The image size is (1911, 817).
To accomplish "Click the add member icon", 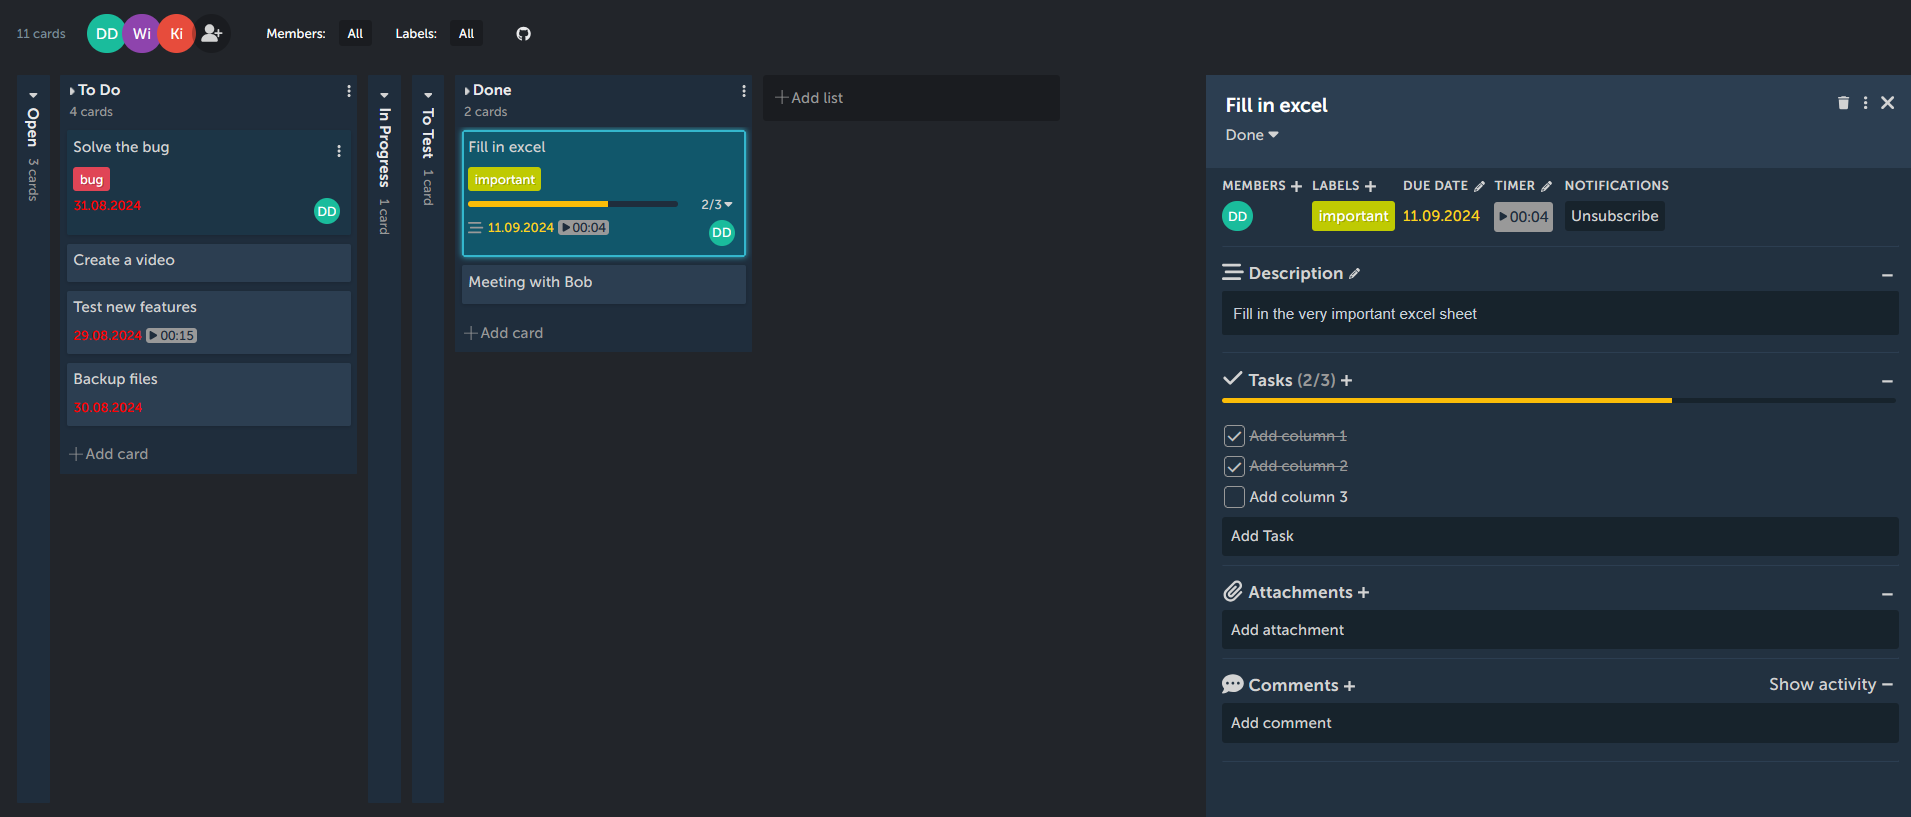I will click(212, 34).
